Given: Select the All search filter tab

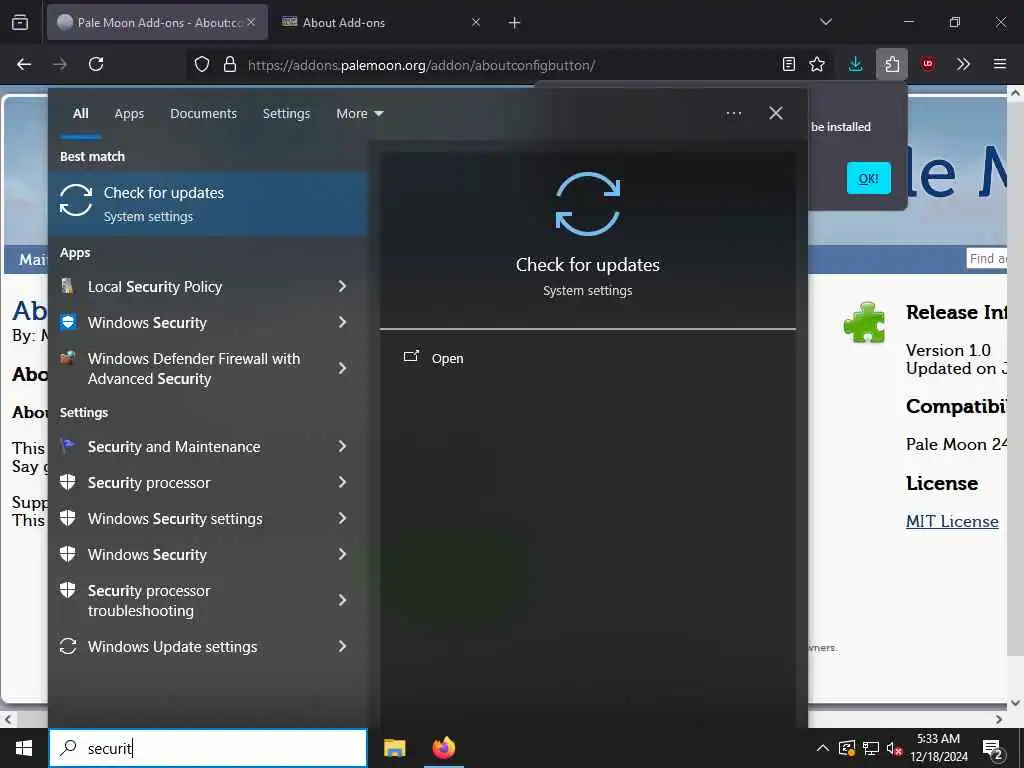Looking at the screenshot, I should coord(80,114).
